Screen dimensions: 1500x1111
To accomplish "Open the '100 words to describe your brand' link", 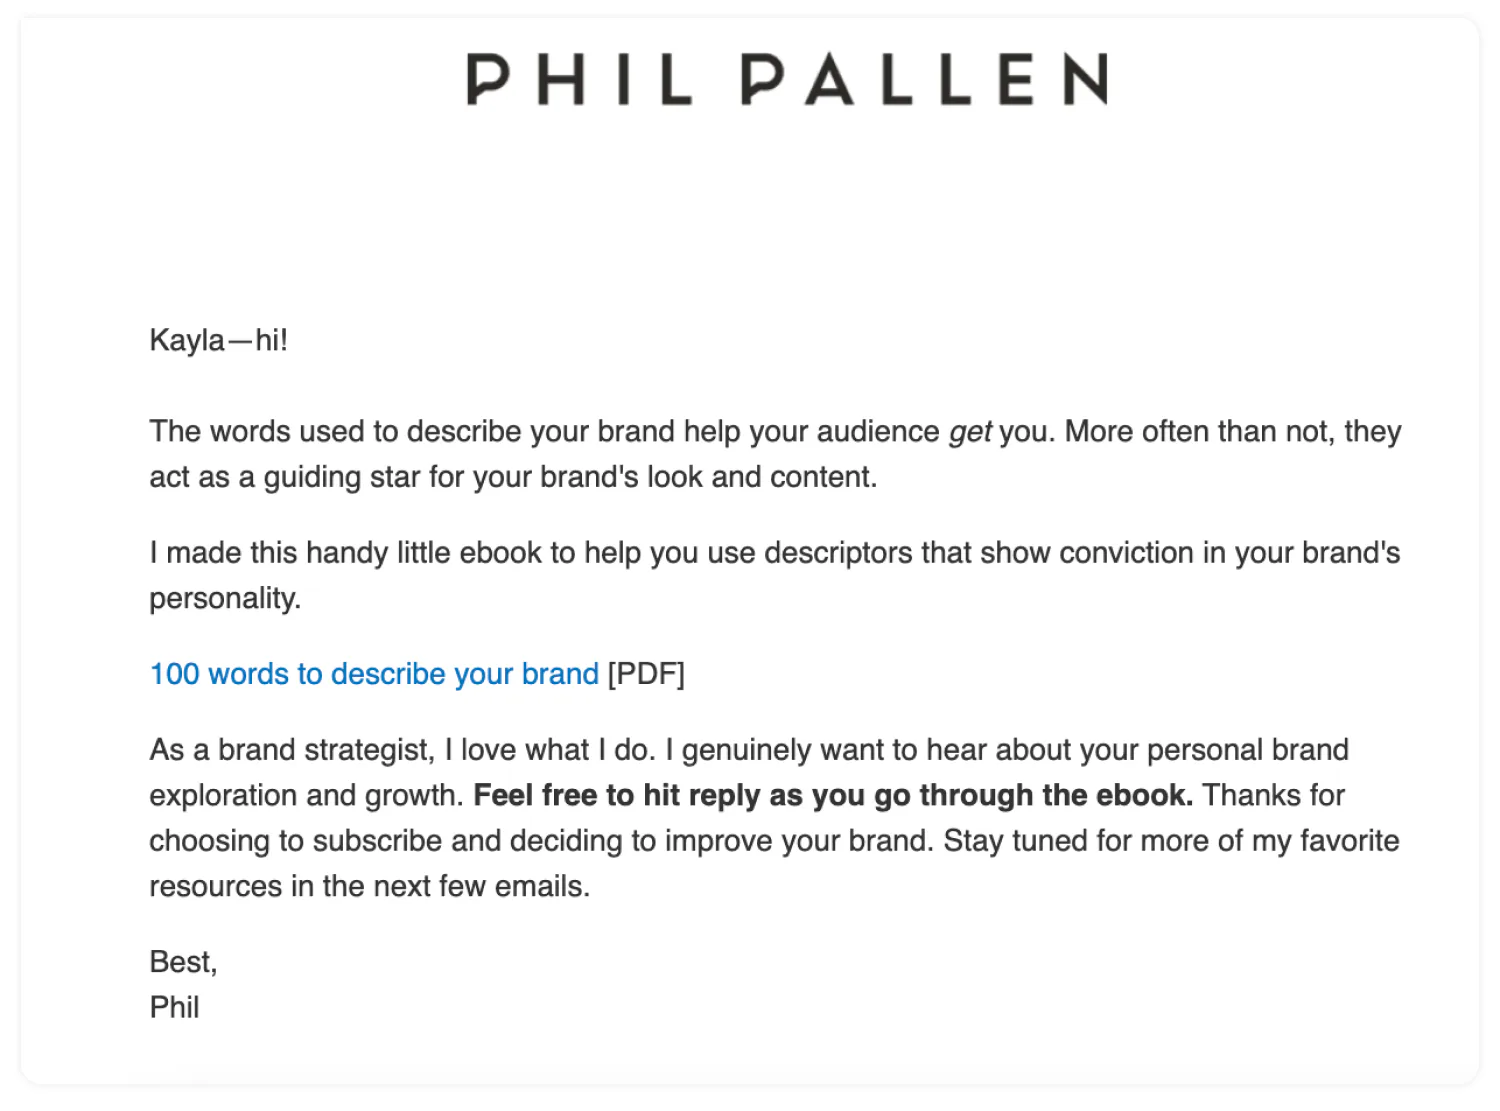I will (x=374, y=674).
